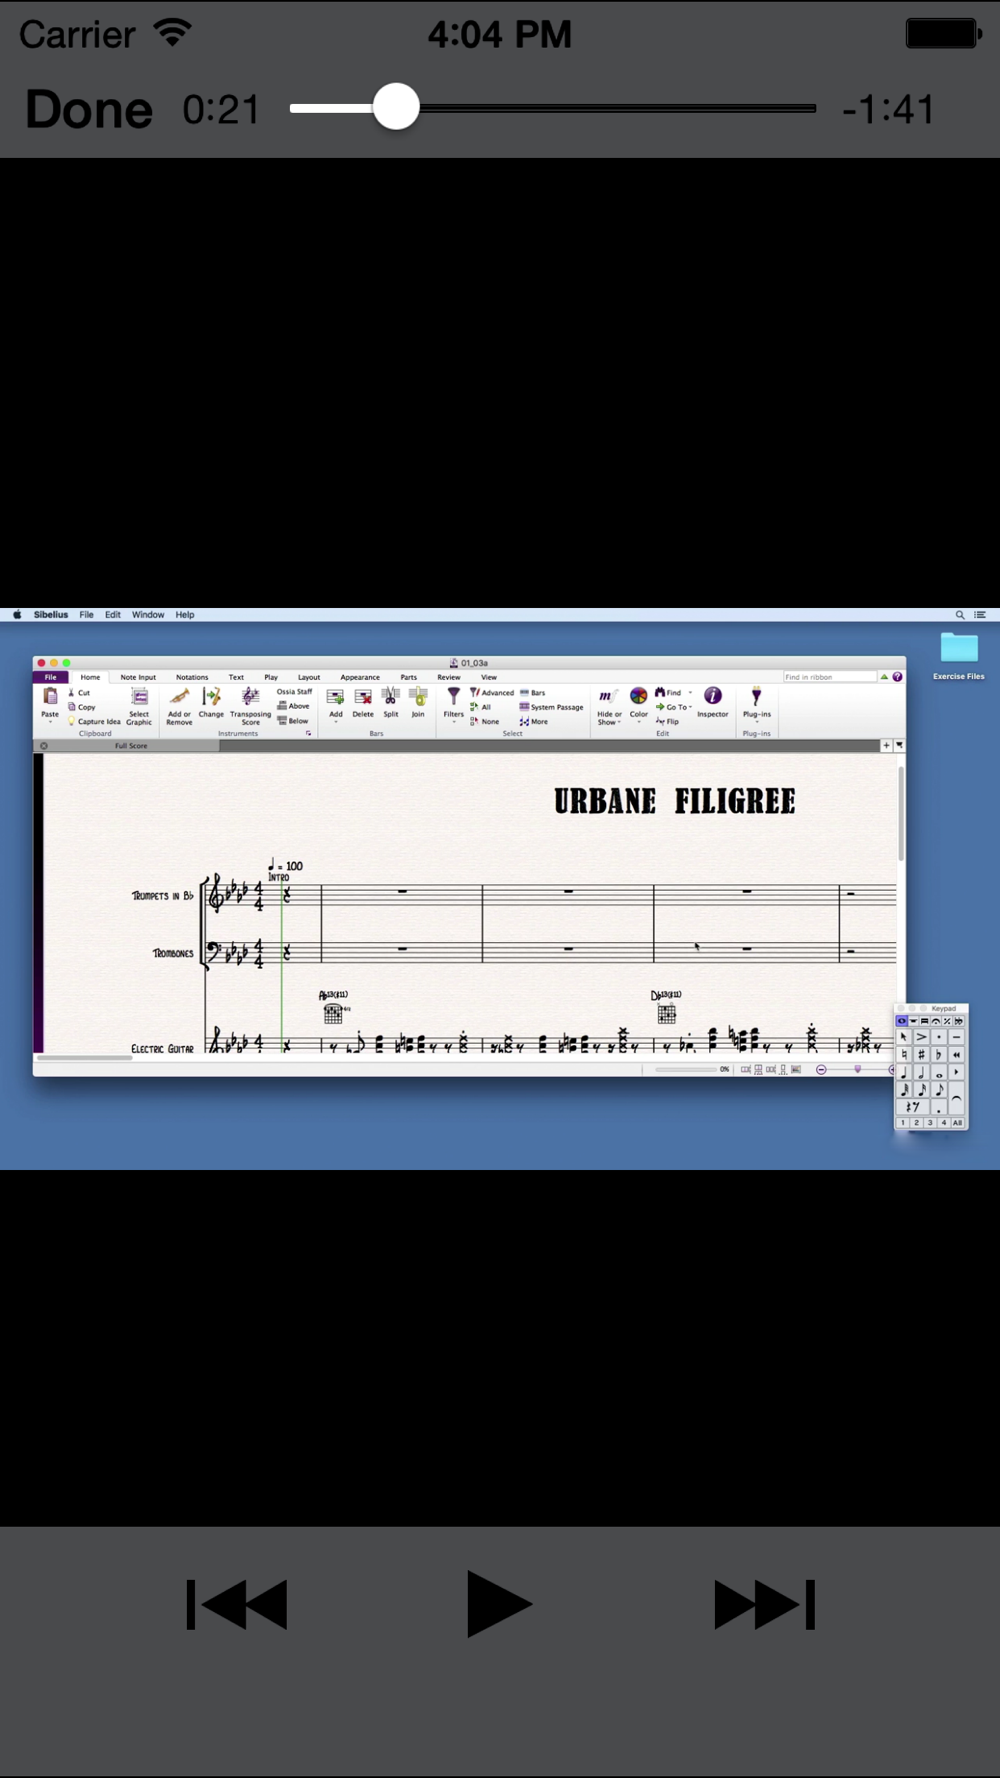Viewport: 1000px width, 1778px height.
Task: Collapse the ribbon with the green arrow
Action: point(884,677)
